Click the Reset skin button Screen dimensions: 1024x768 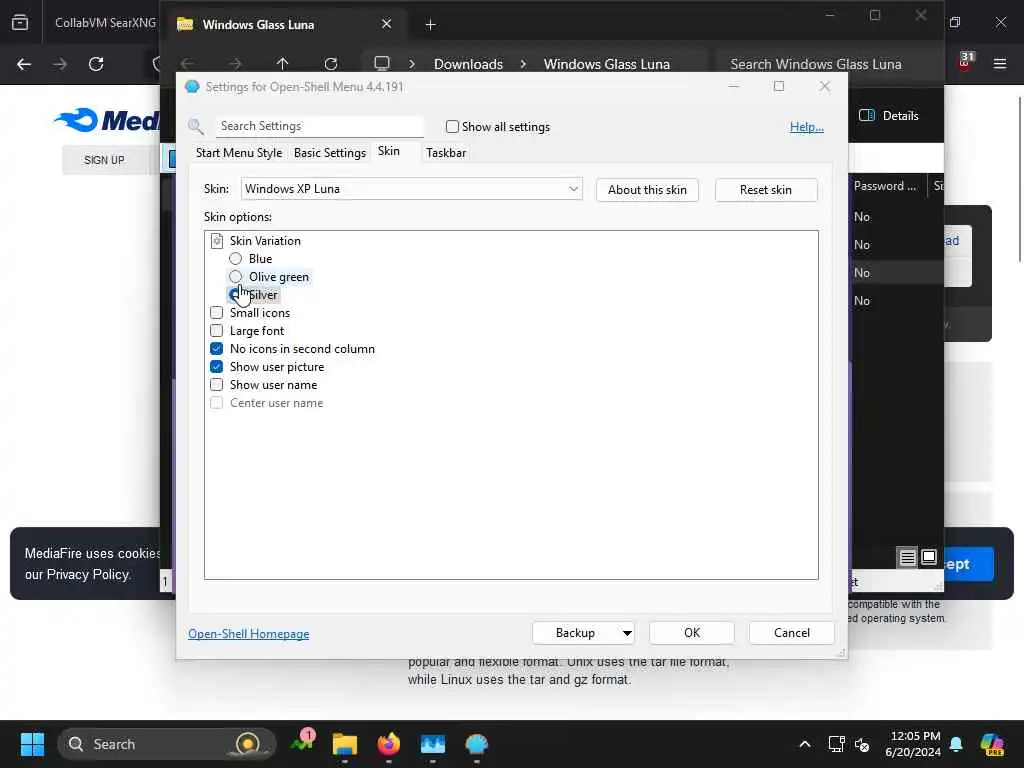766,190
